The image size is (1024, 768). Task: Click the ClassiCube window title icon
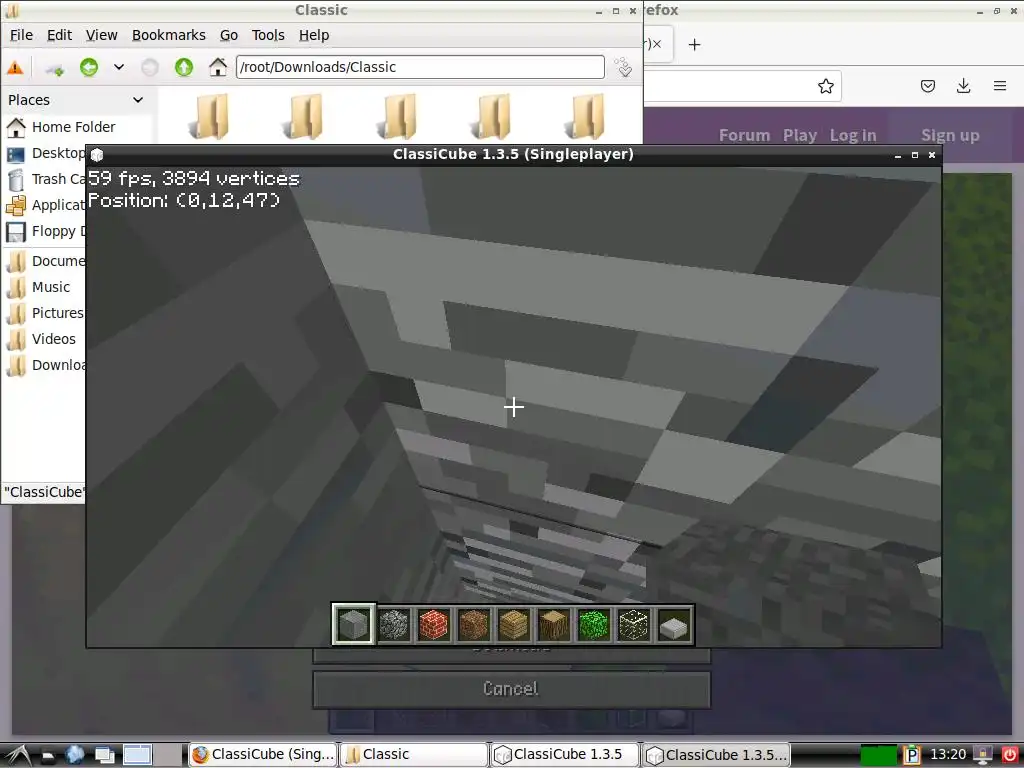pos(97,155)
